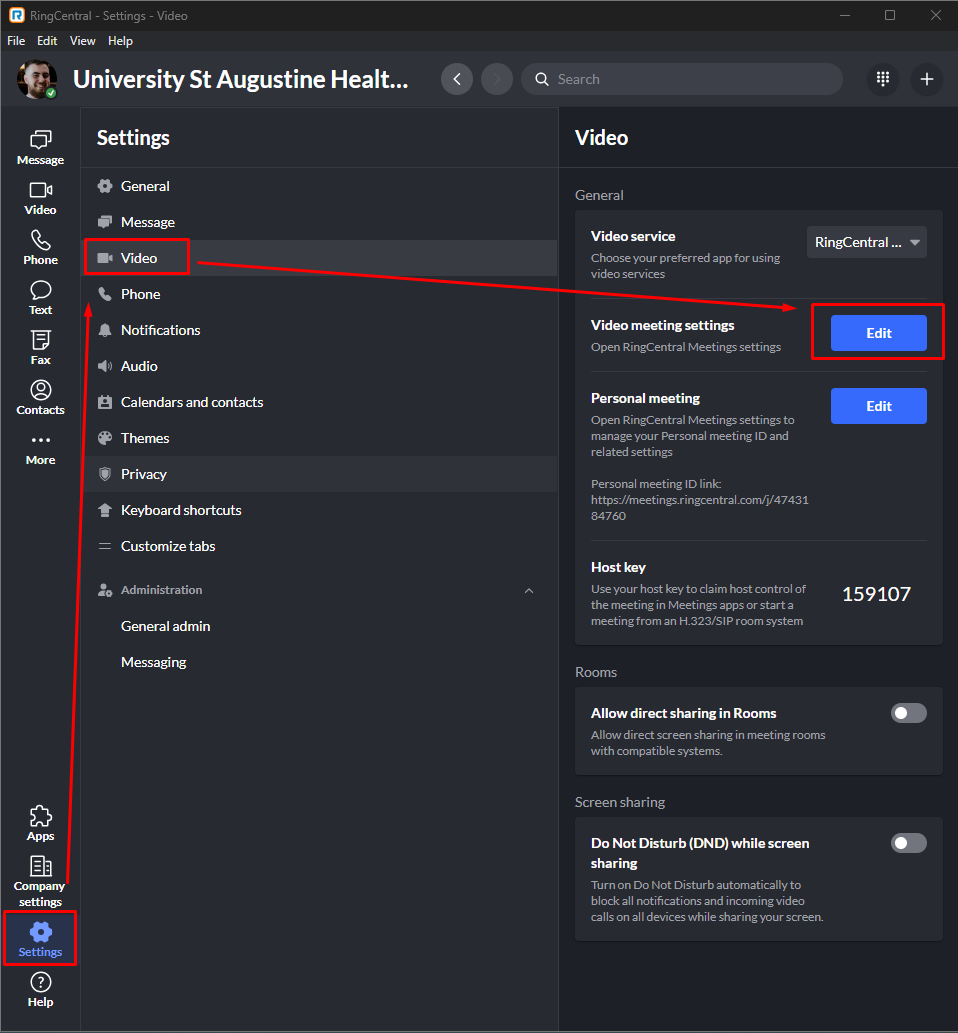This screenshot has height=1033, width=958.
Task: Click the Search input field
Action: [x=681, y=79]
